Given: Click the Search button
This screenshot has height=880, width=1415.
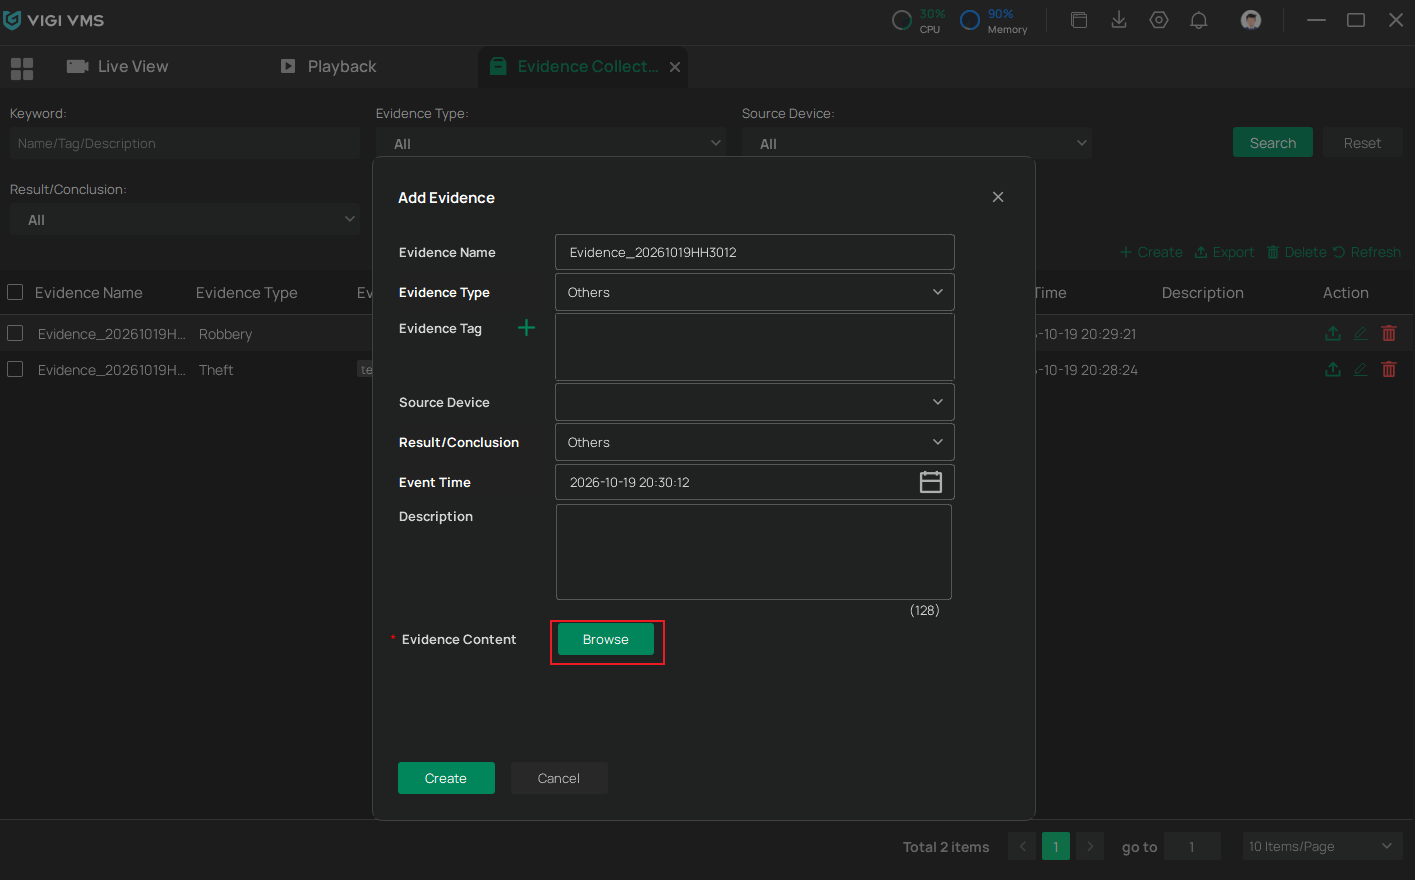Looking at the screenshot, I should [1273, 143].
